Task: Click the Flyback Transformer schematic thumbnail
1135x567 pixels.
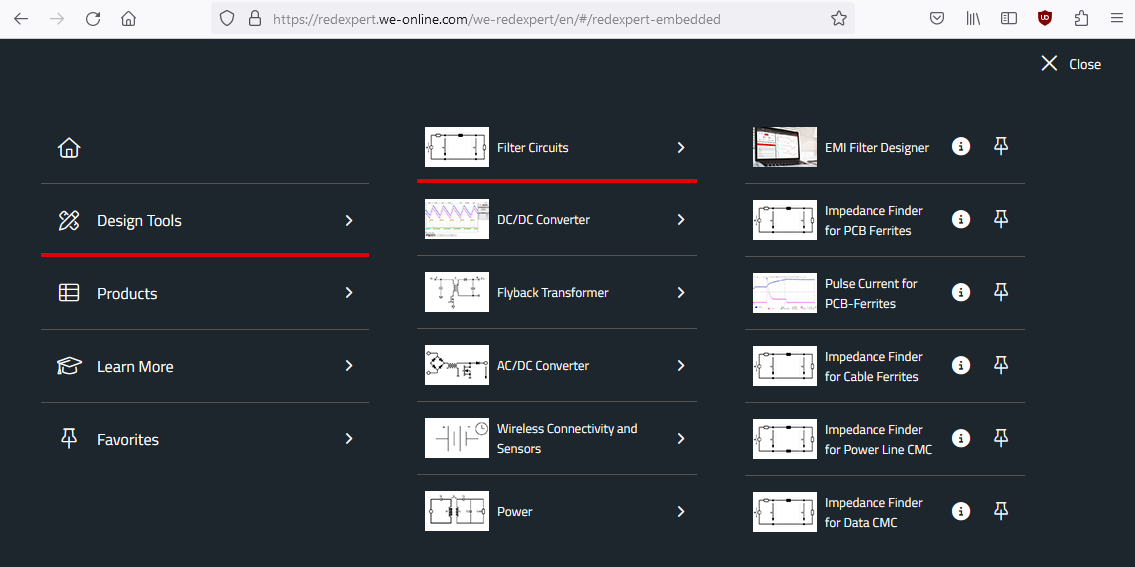Action: pyautogui.click(x=457, y=293)
